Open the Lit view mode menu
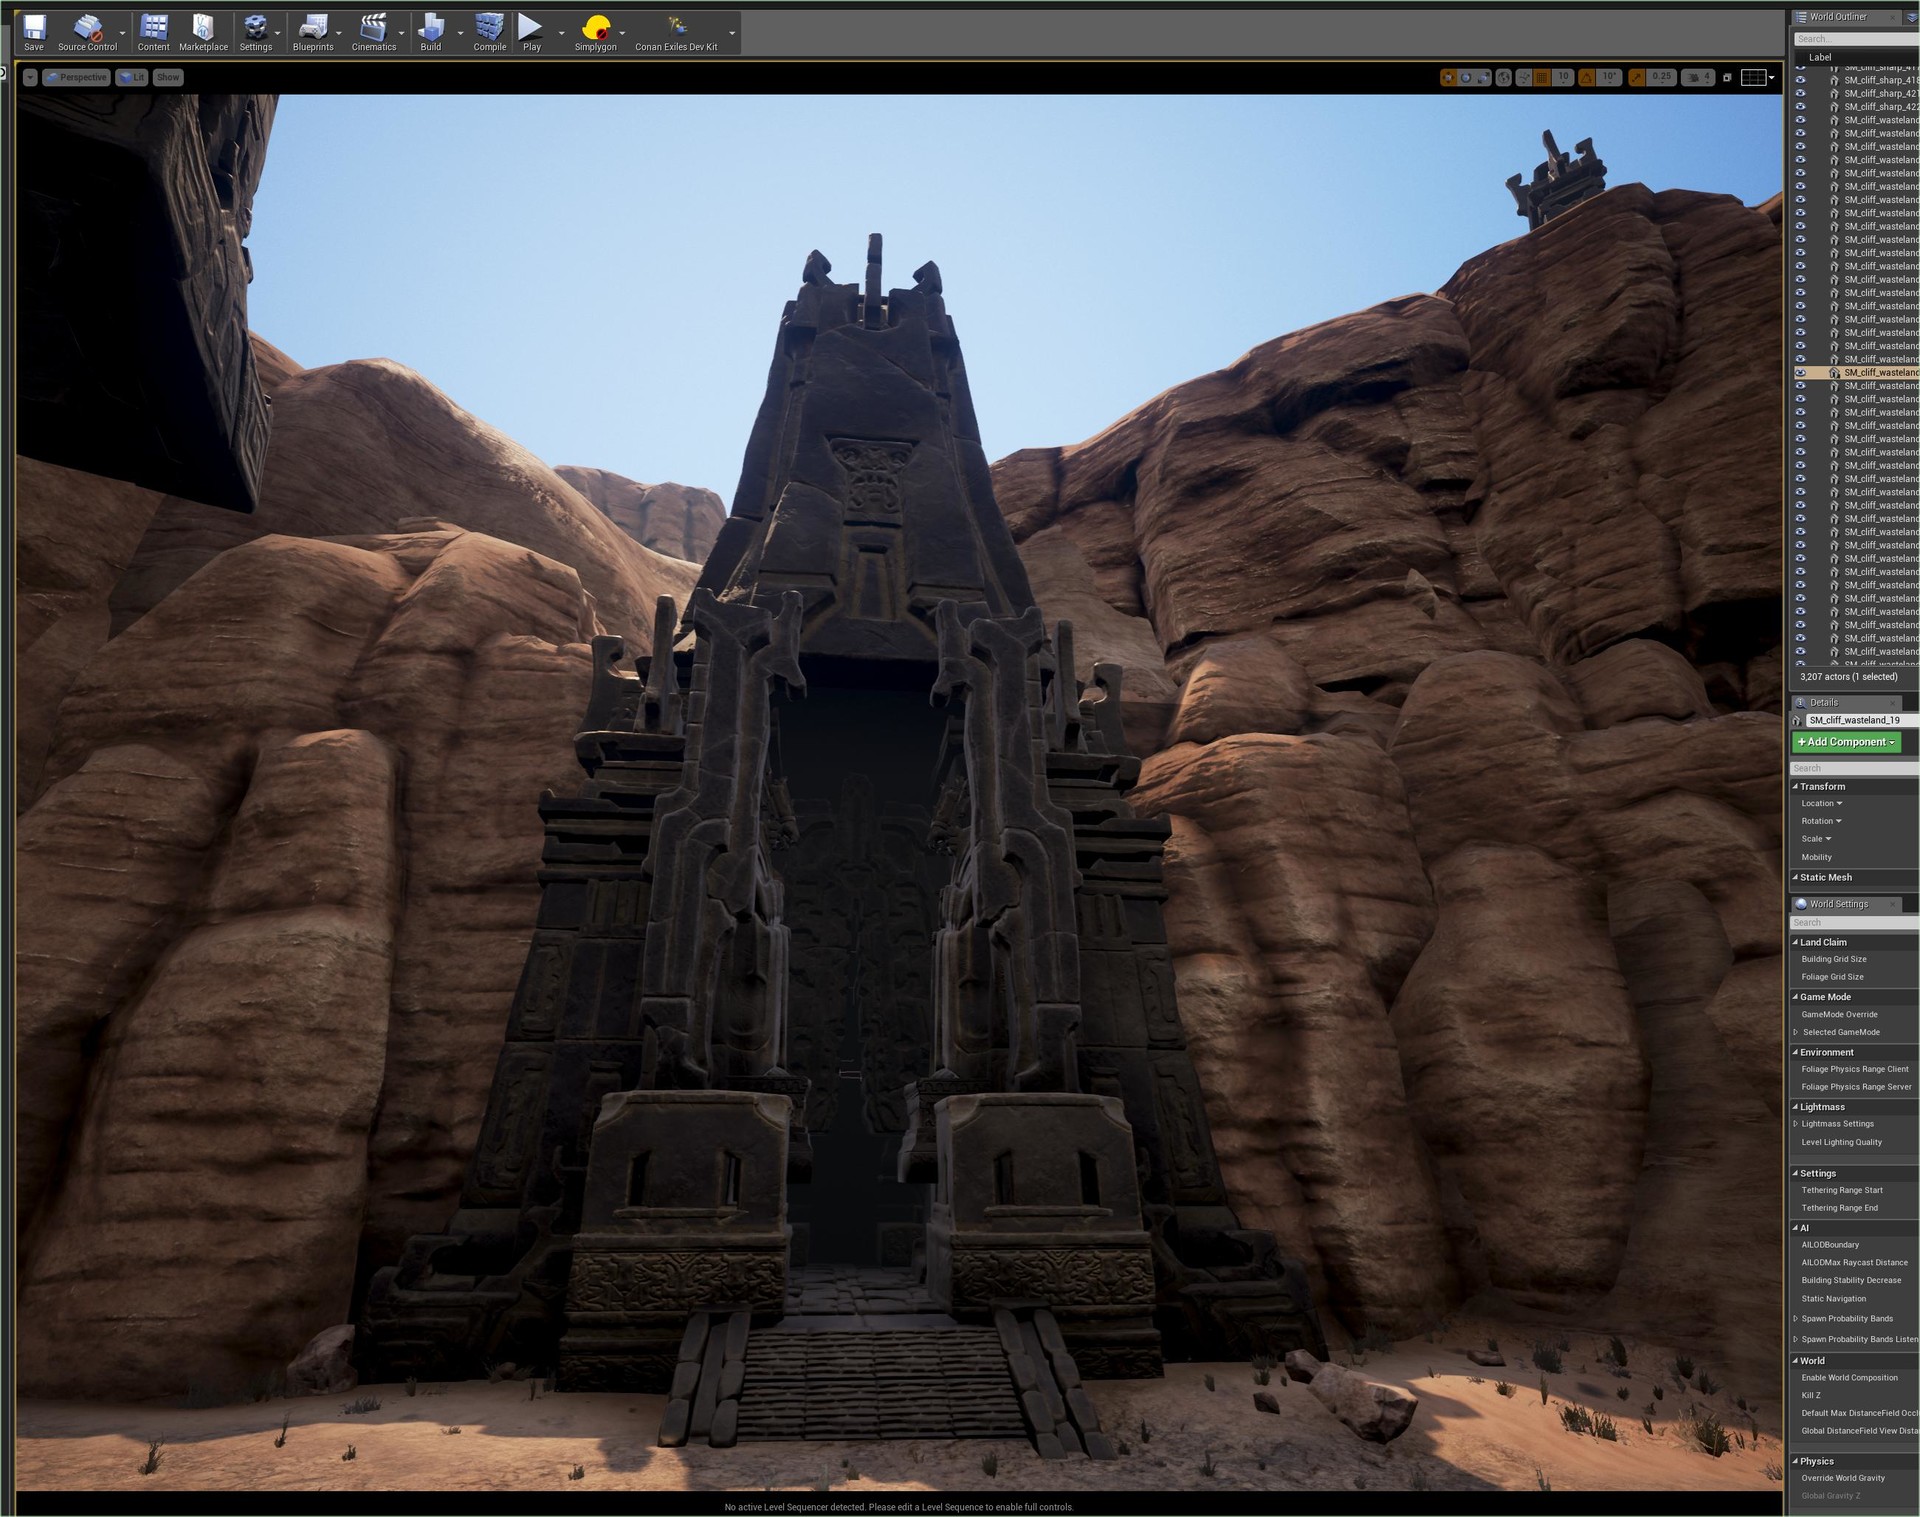1920x1517 pixels. 132,77
